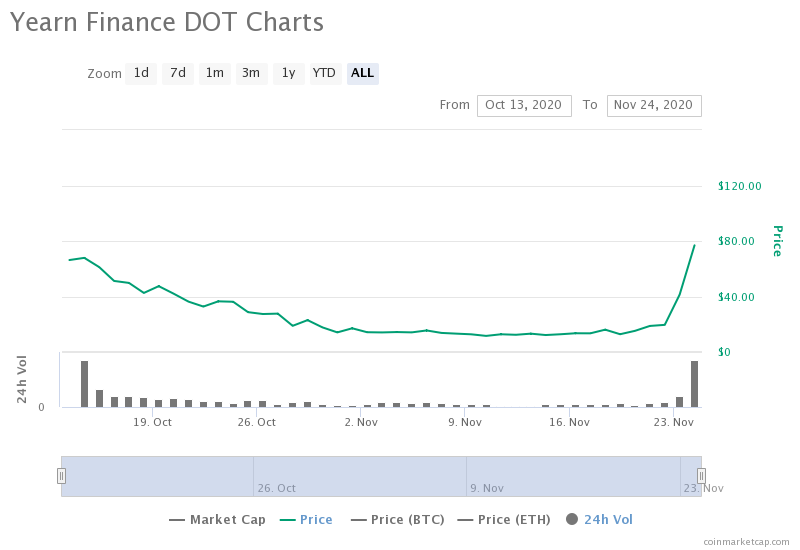
Task: Click the tallest volume bar on the right
Action: (694, 384)
